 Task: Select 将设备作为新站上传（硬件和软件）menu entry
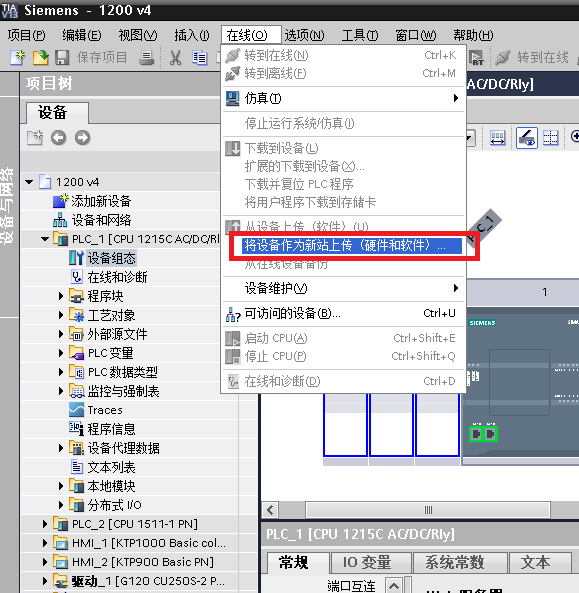[x=351, y=246]
